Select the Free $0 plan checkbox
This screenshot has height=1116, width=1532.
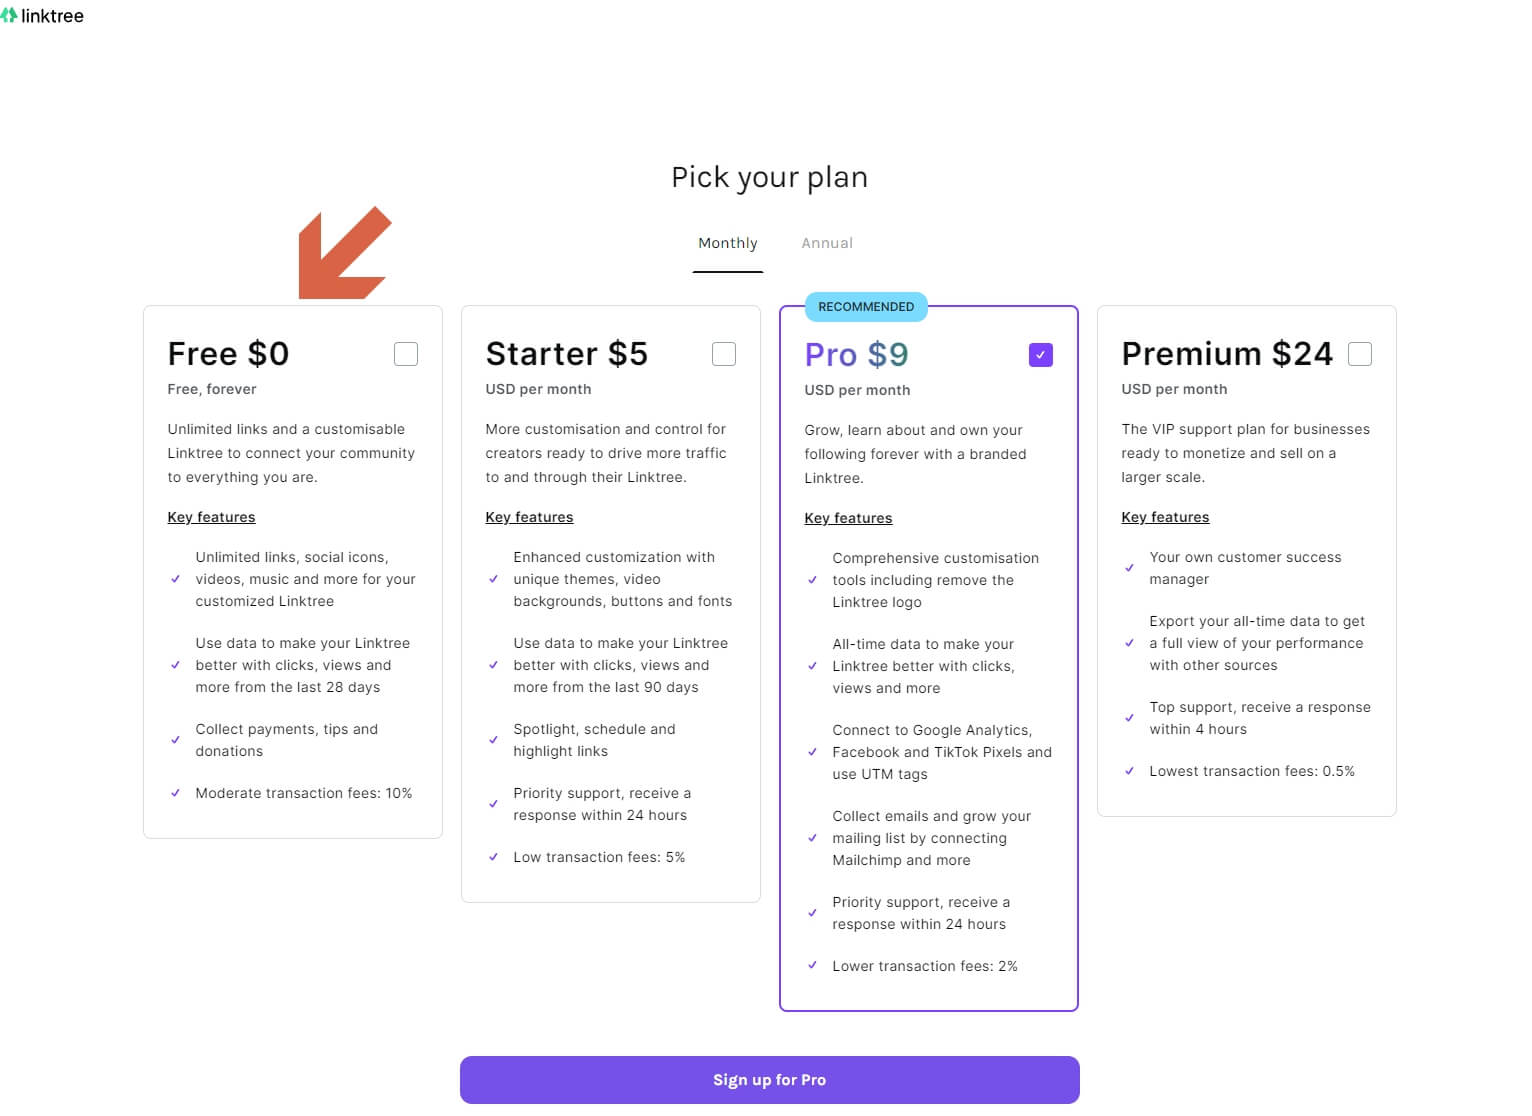[x=406, y=354]
